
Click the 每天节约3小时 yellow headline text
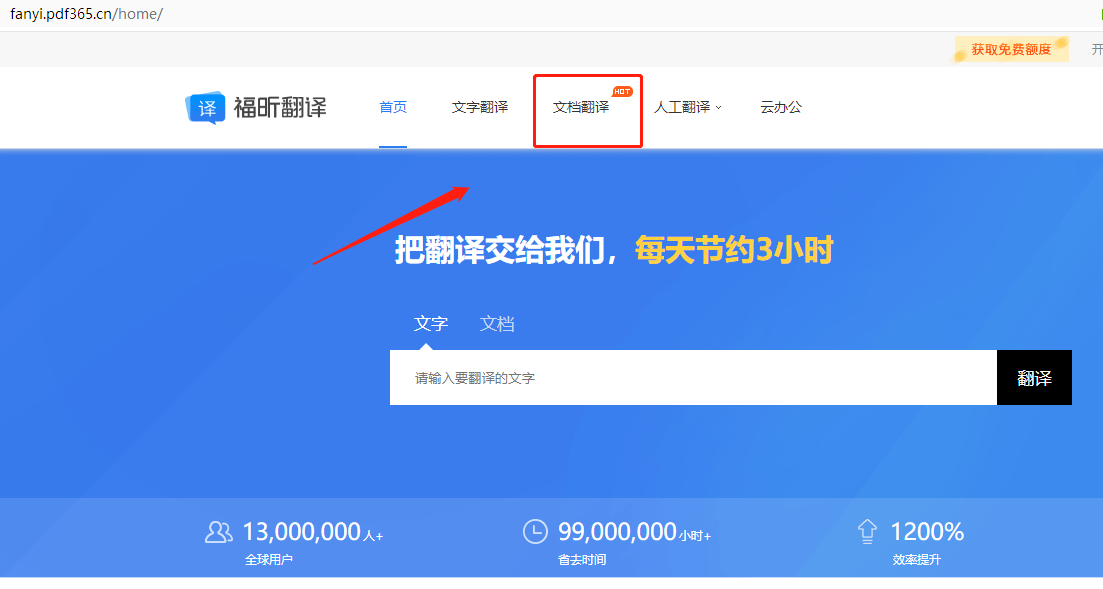pyautogui.click(x=734, y=250)
